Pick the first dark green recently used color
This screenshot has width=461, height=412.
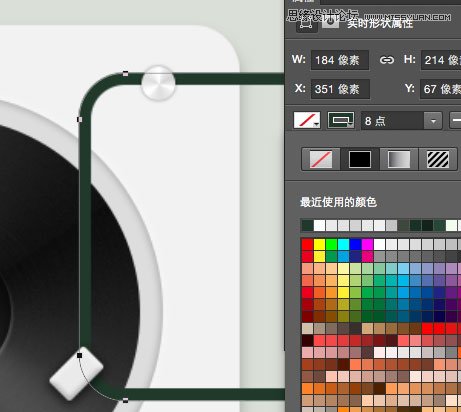coord(307,226)
